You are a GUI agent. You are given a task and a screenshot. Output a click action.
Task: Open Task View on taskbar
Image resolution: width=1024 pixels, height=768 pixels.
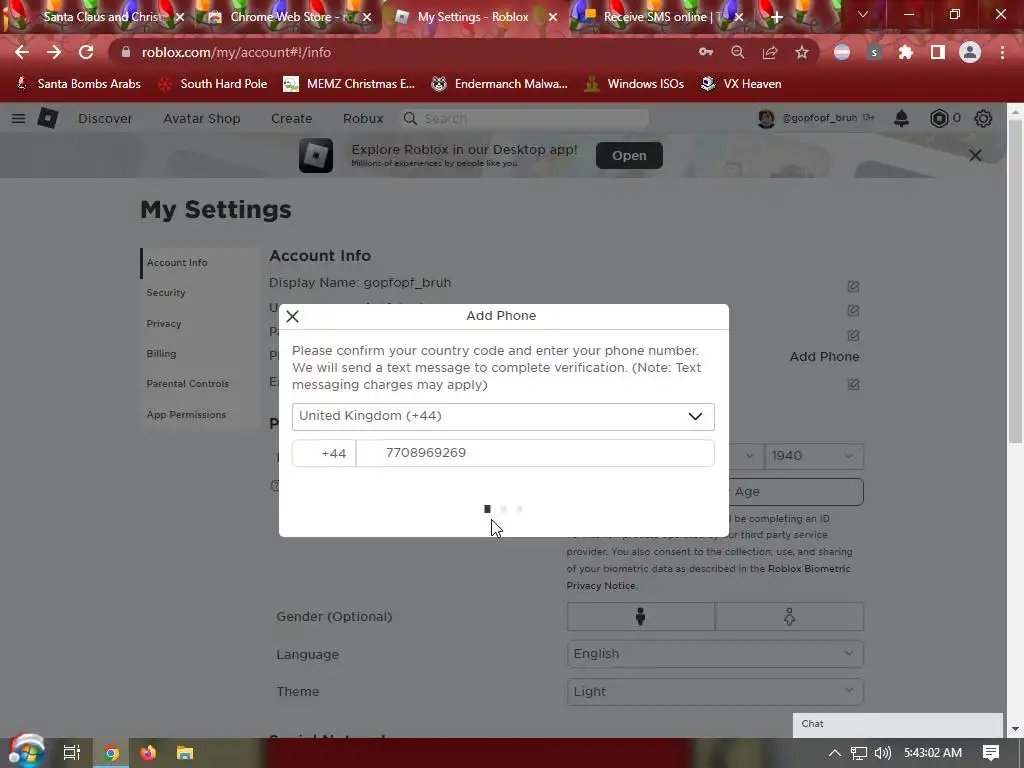coord(72,753)
